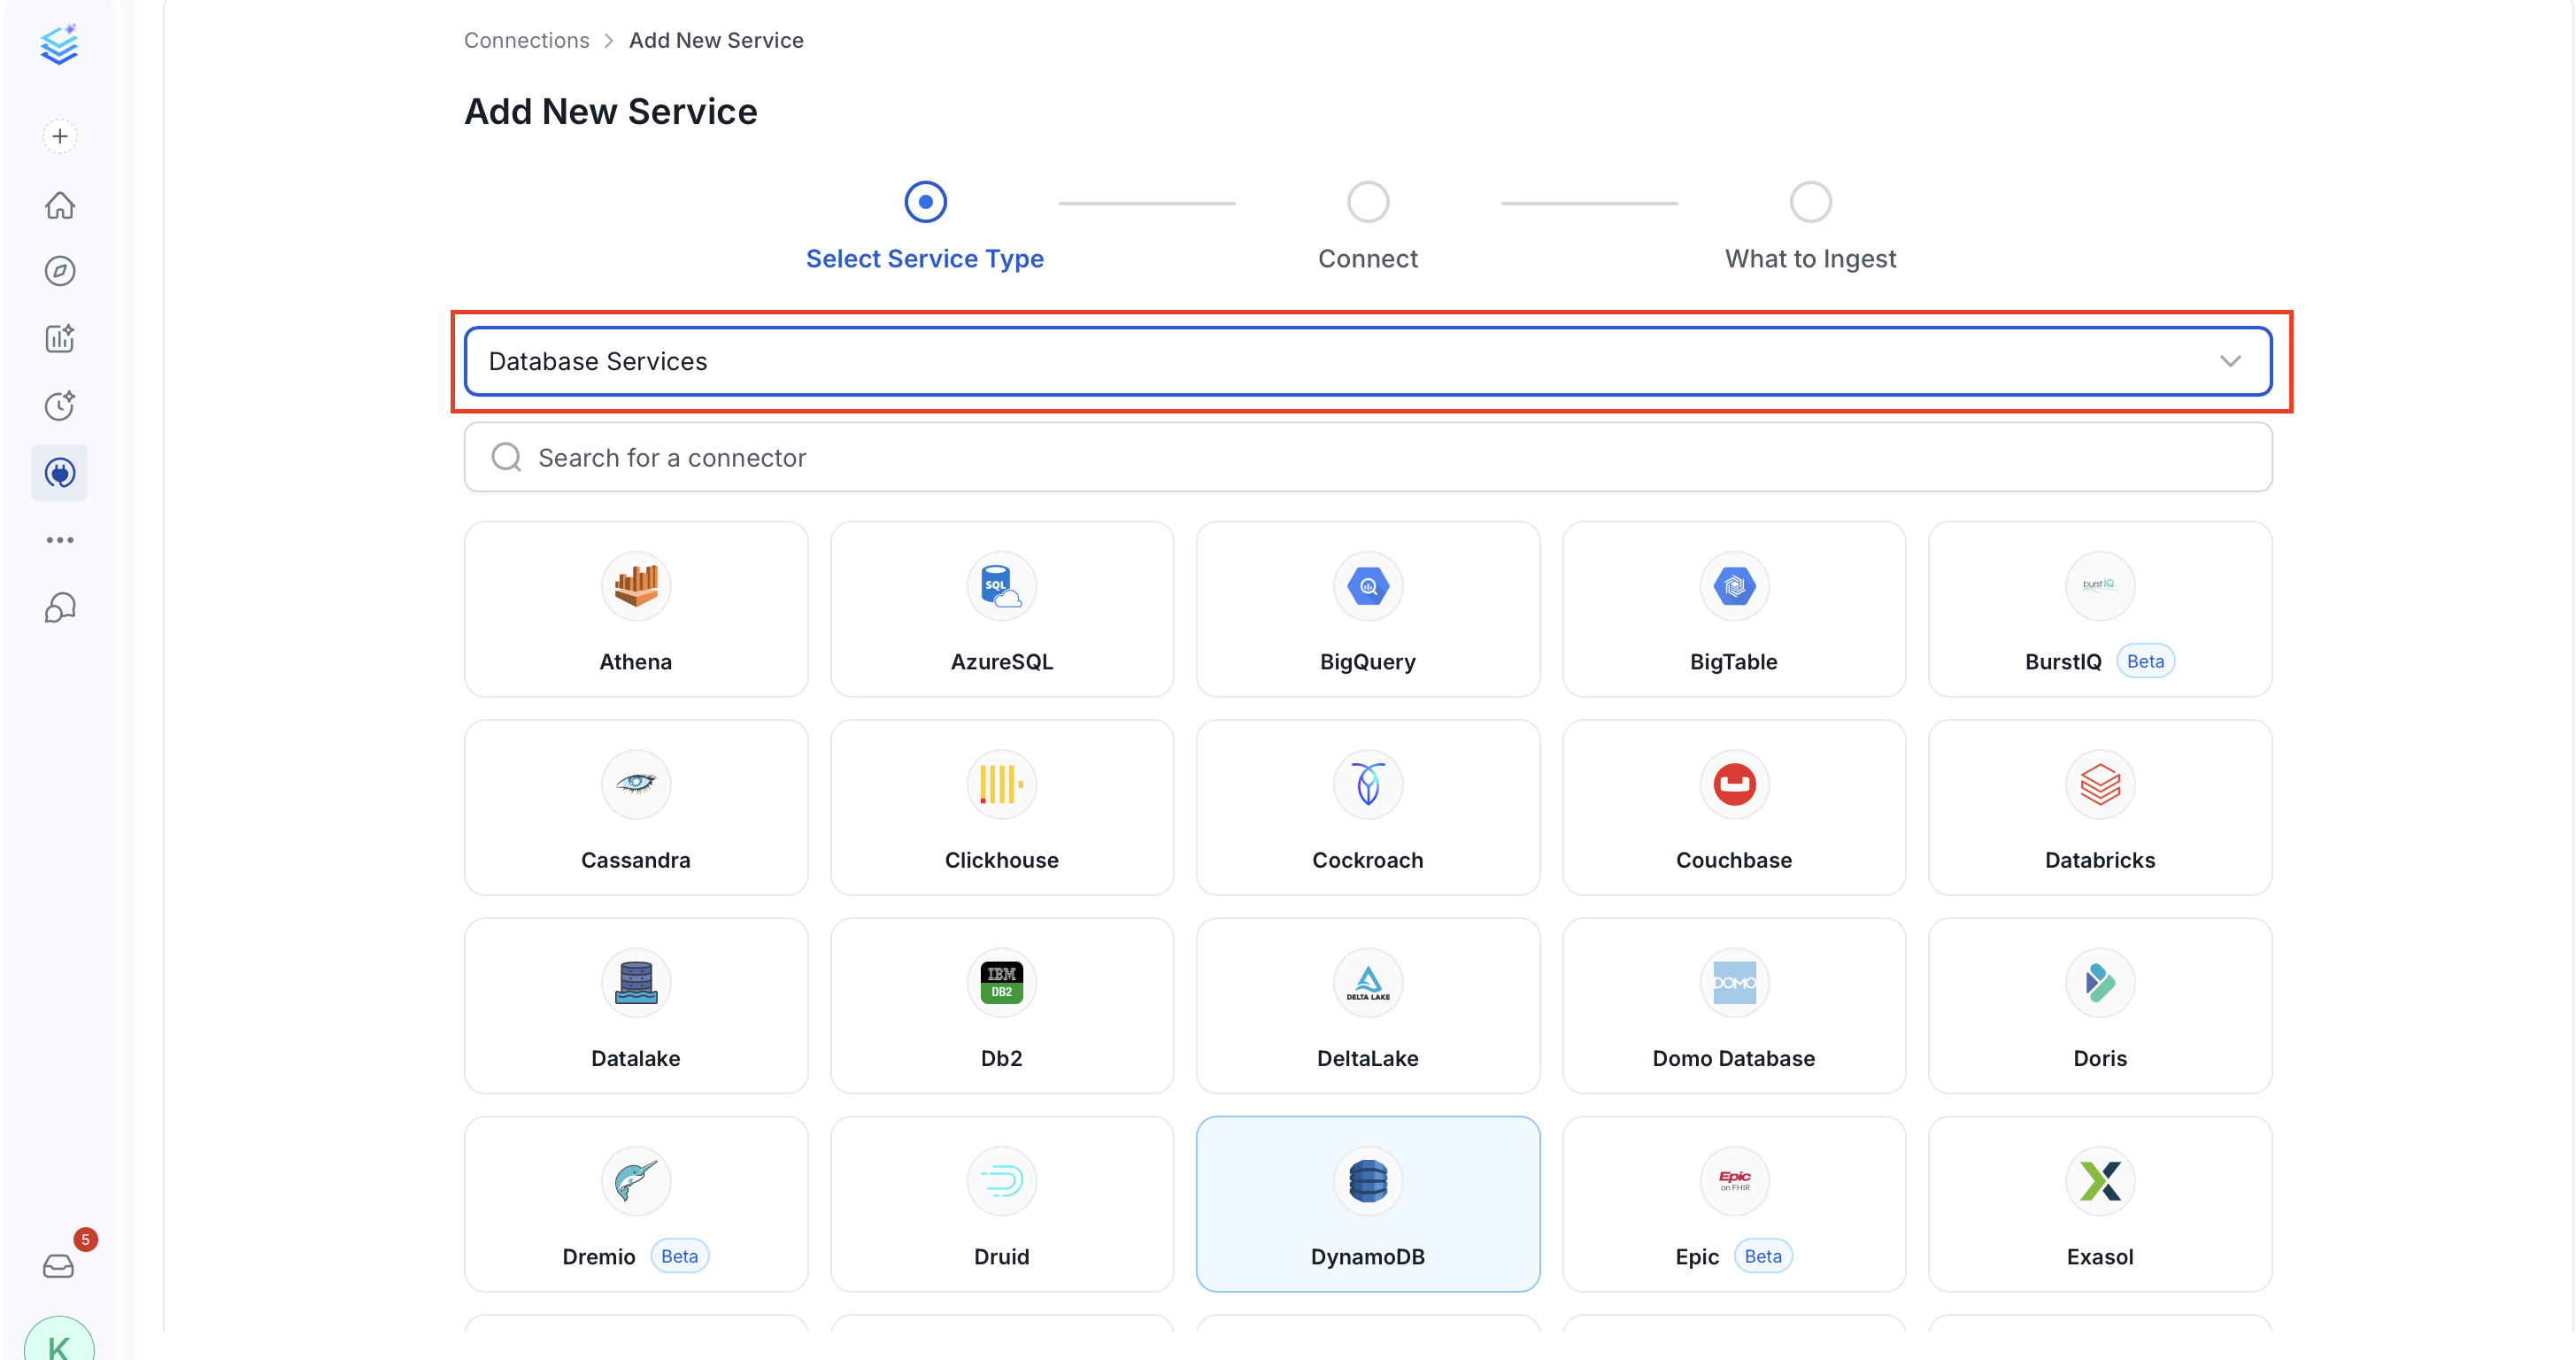2576x1360 pixels.
Task: Open Explore via the compass icon
Action: pyautogui.click(x=60, y=271)
